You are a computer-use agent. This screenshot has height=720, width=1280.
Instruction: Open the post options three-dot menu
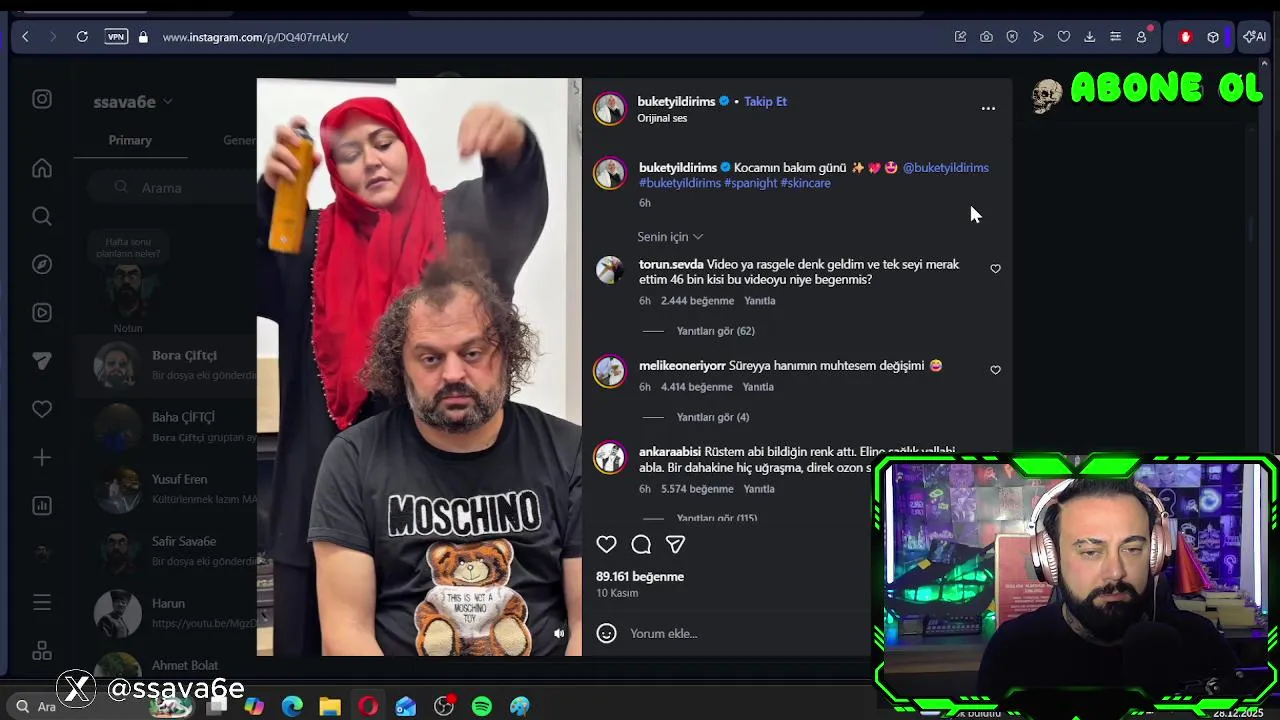coord(988,108)
